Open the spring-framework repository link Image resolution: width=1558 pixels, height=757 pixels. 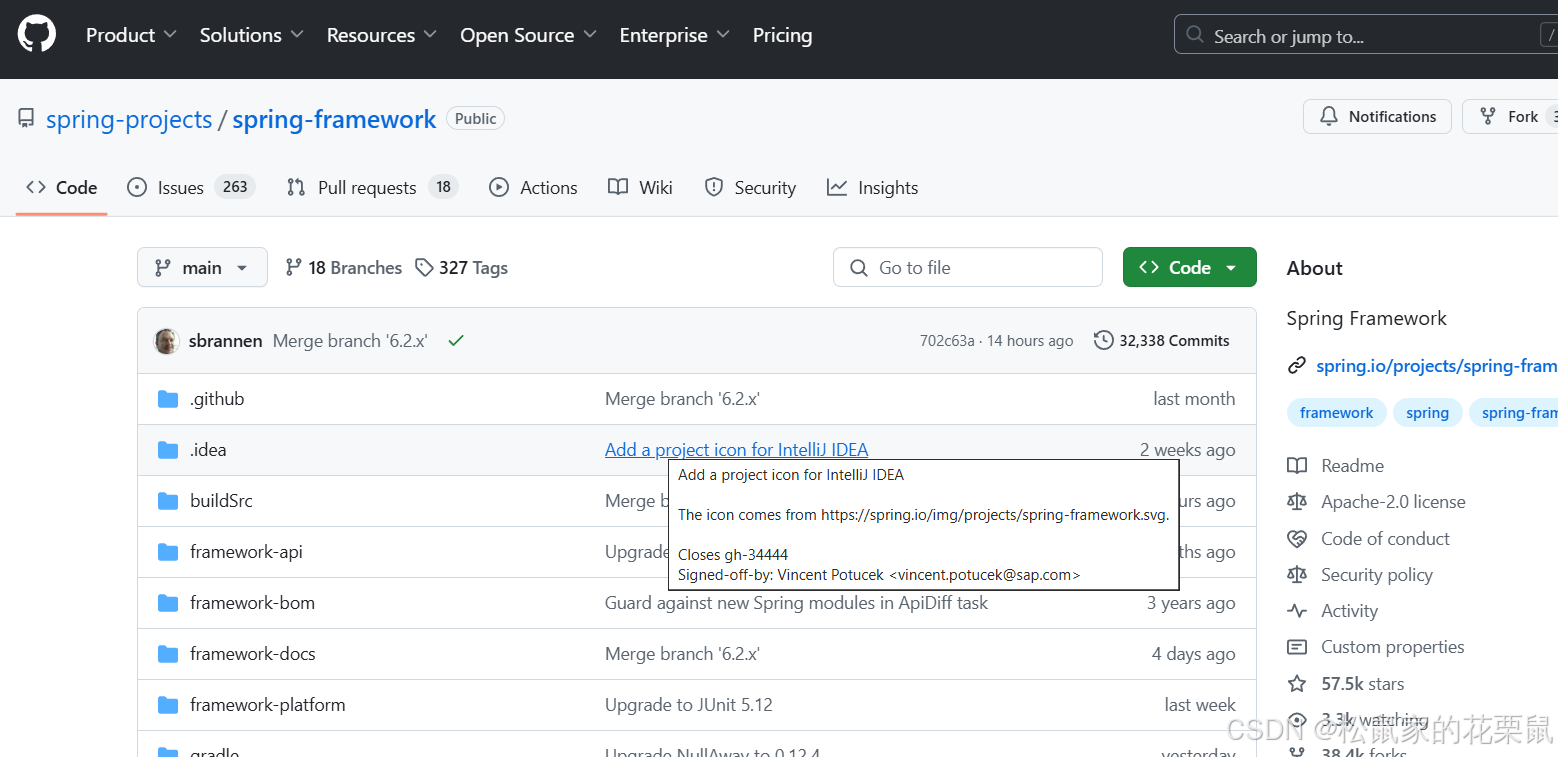pyautogui.click(x=334, y=119)
